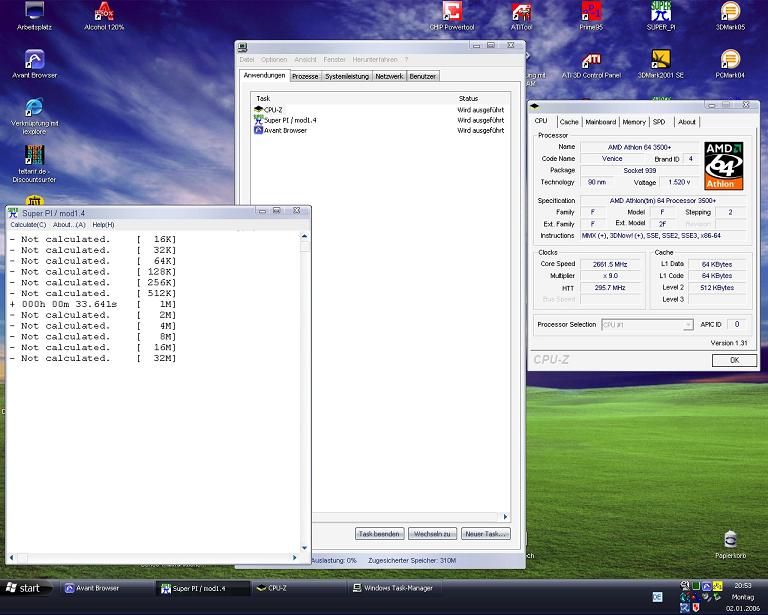
Task: Switch to the SPD tab in CPU-Z
Action: [x=659, y=122]
